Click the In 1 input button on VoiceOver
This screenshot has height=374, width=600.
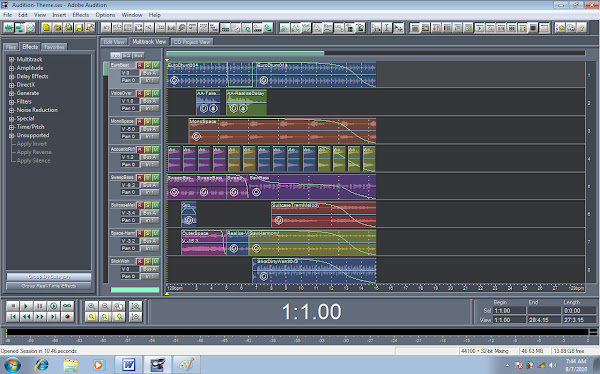[x=149, y=108]
